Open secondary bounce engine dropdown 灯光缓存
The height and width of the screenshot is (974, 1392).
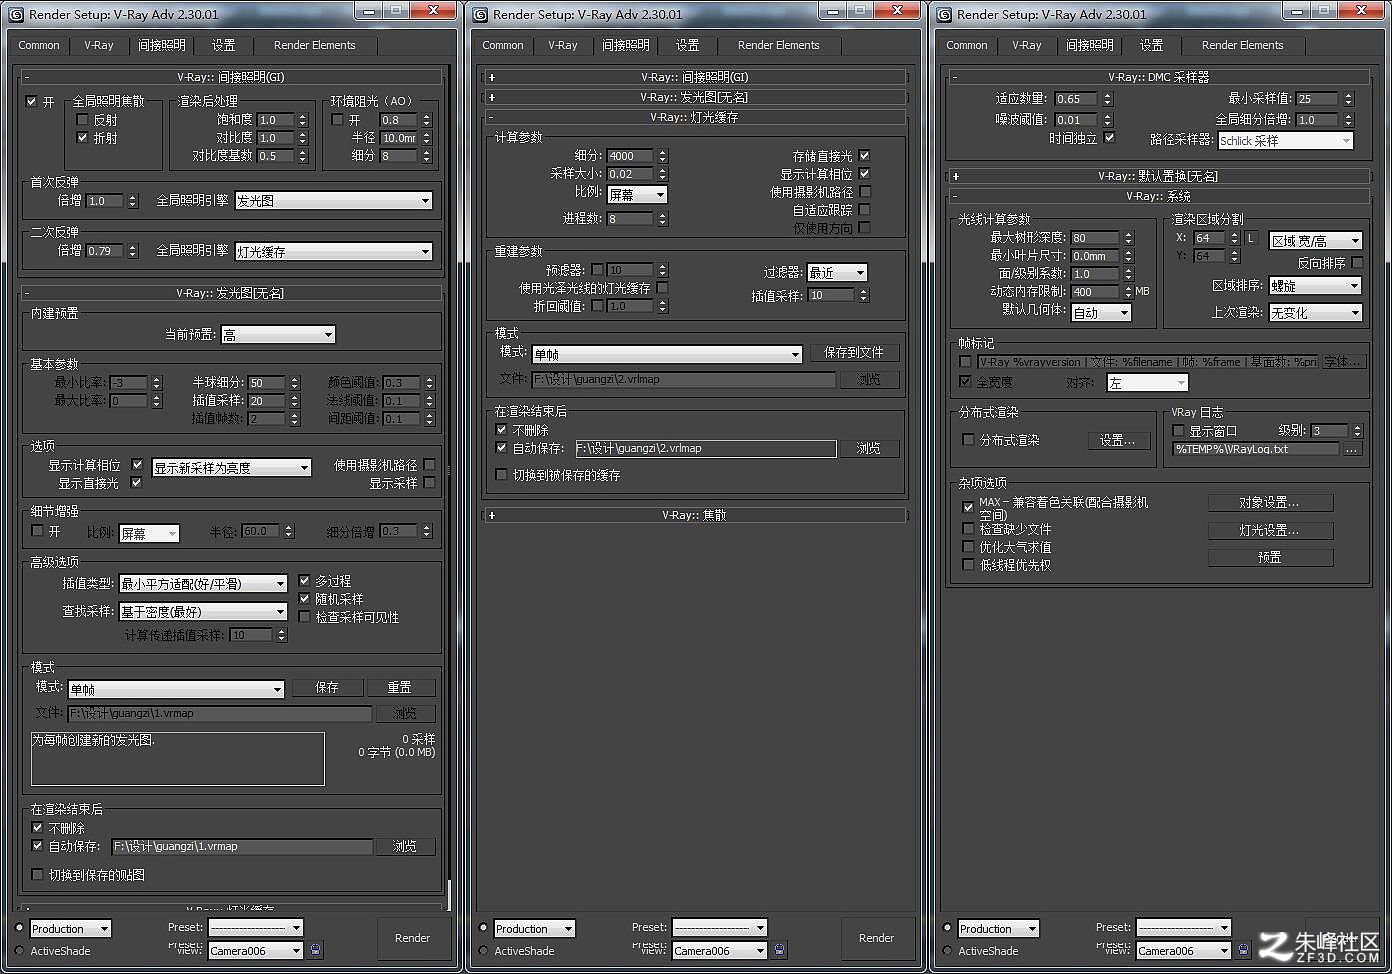pos(334,252)
